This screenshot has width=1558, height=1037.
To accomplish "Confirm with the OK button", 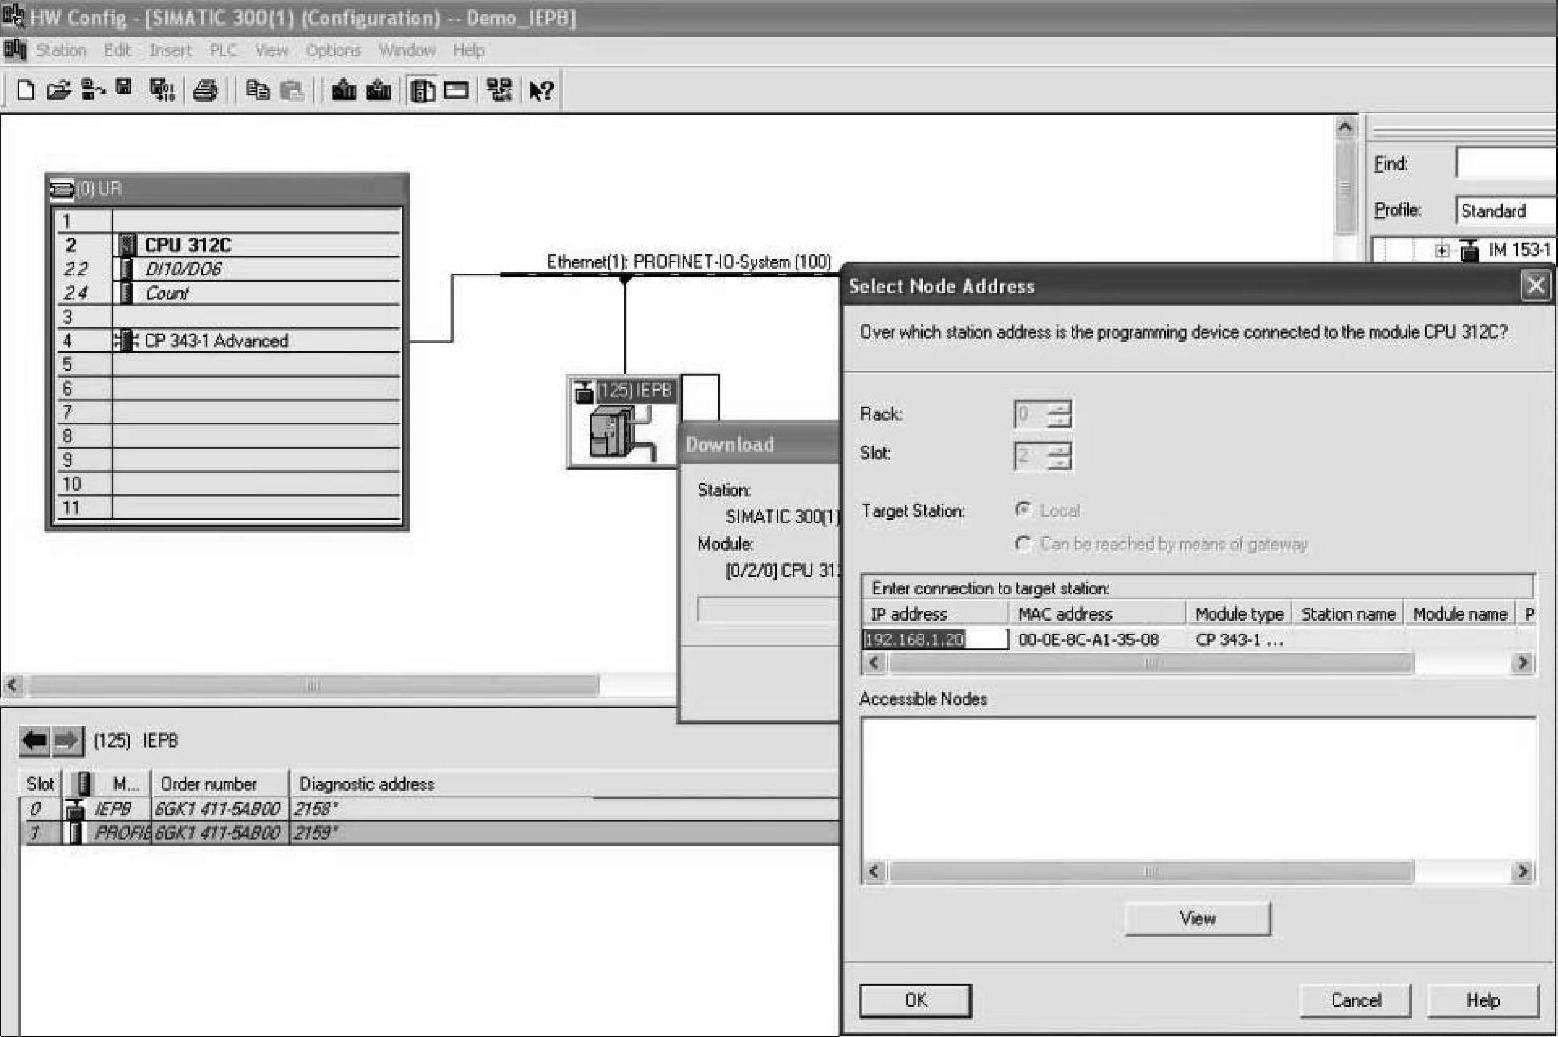I will 915,1000.
